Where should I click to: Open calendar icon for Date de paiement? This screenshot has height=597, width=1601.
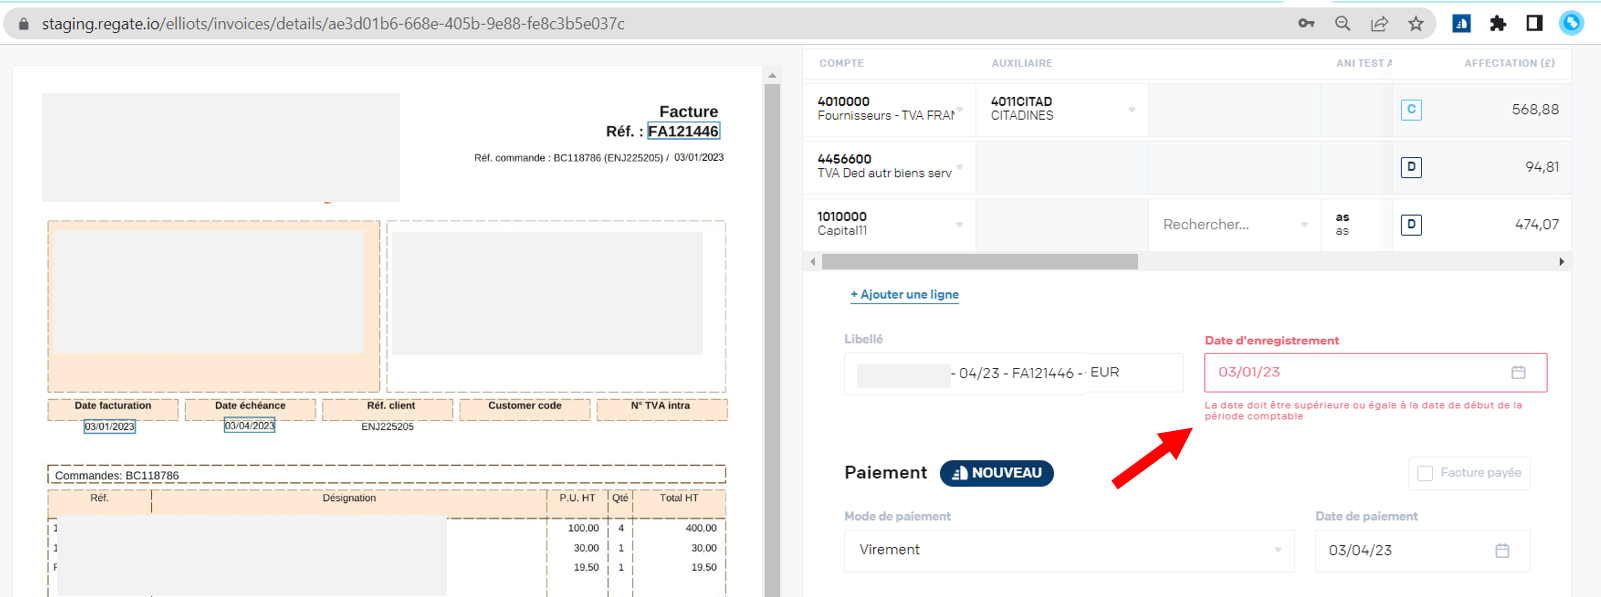click(x=1502, y=551)
